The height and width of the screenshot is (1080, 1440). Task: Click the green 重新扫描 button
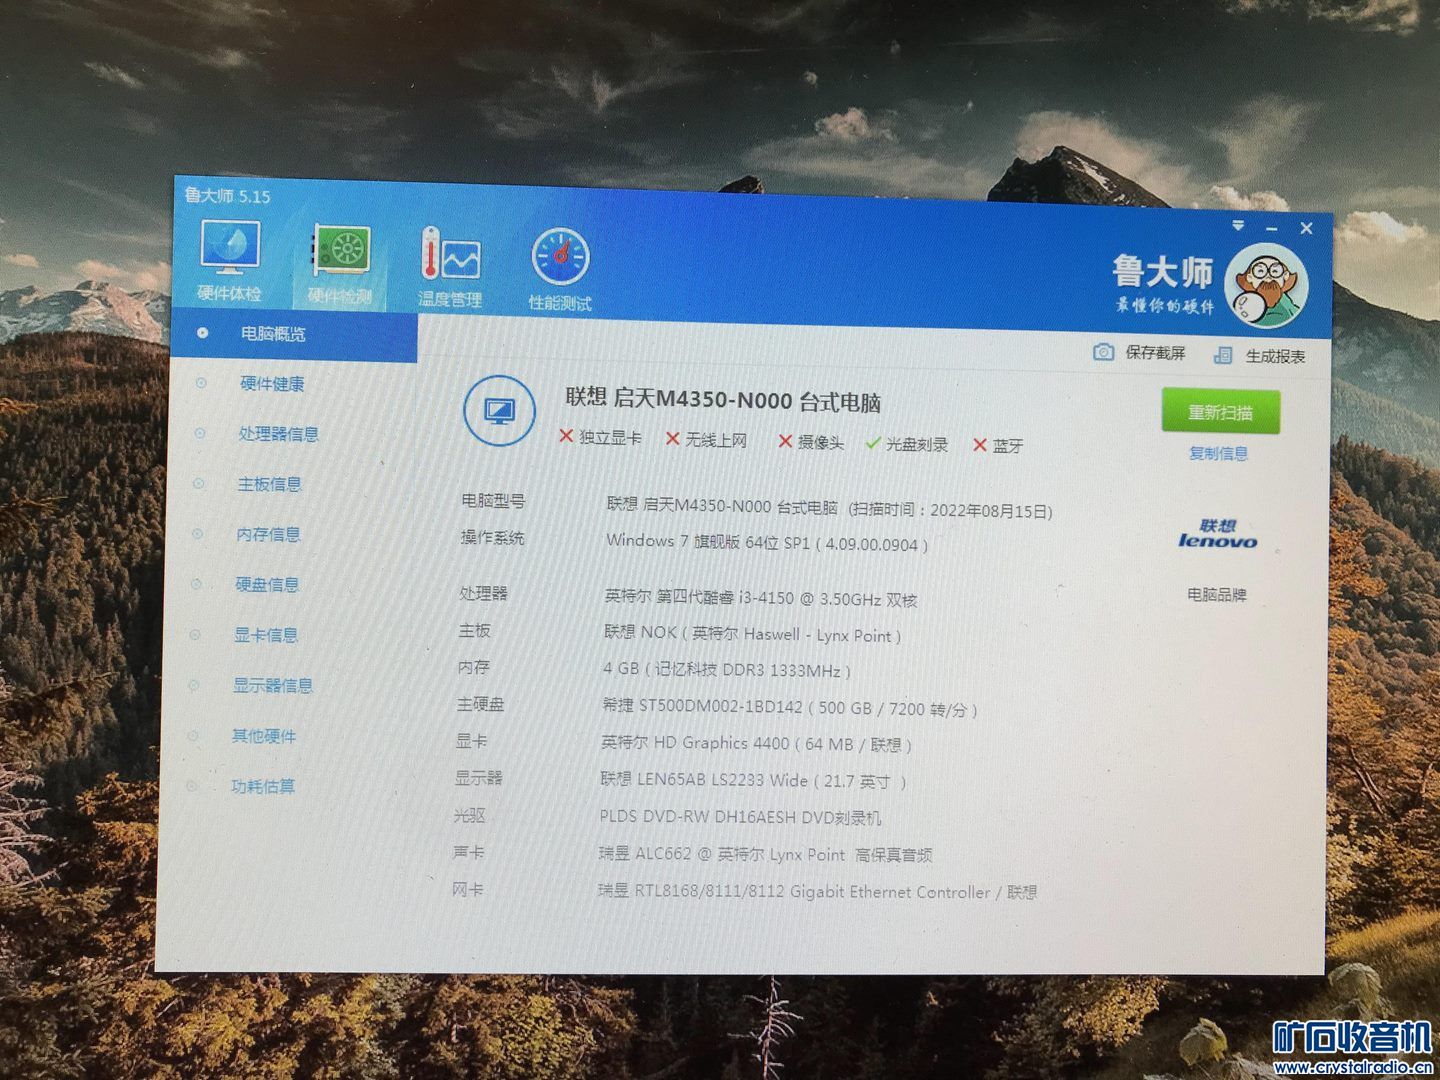[x=1220, y=412]
